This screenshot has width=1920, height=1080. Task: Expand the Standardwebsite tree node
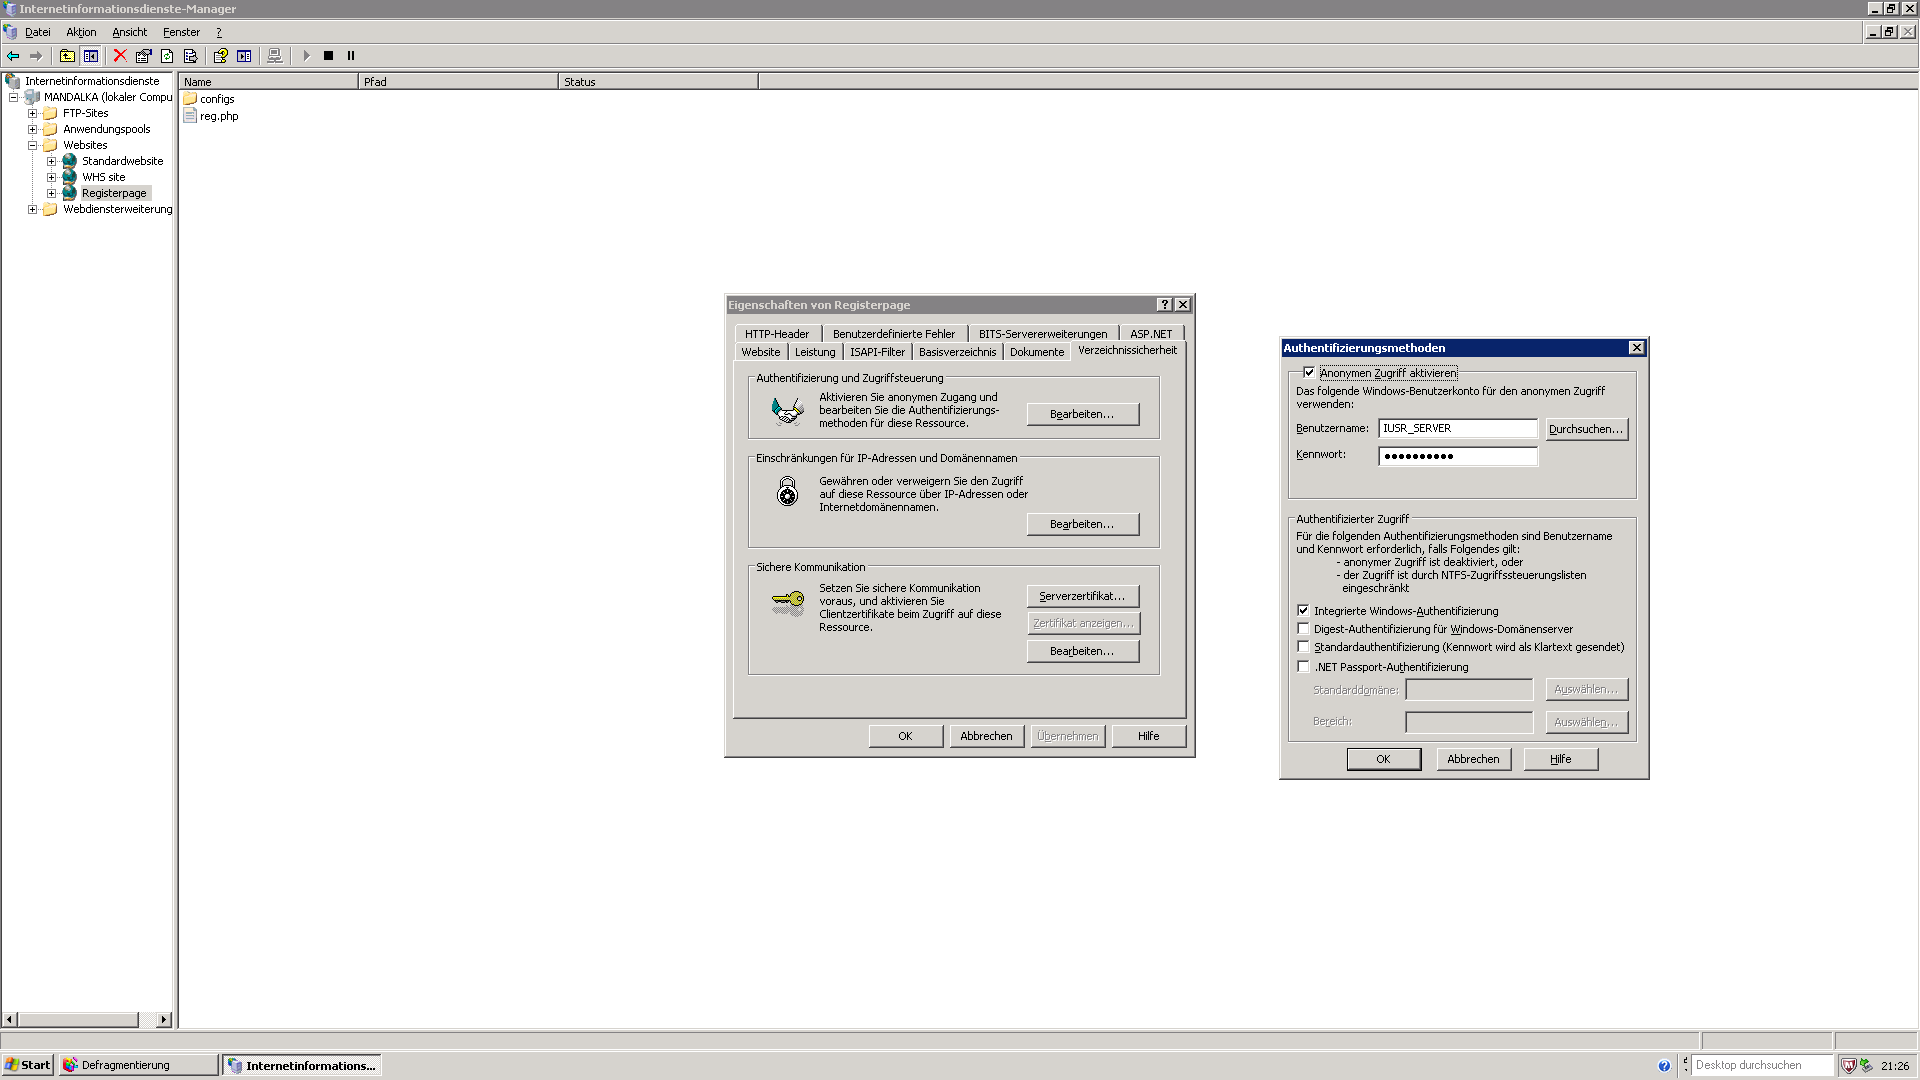[51, 161]
